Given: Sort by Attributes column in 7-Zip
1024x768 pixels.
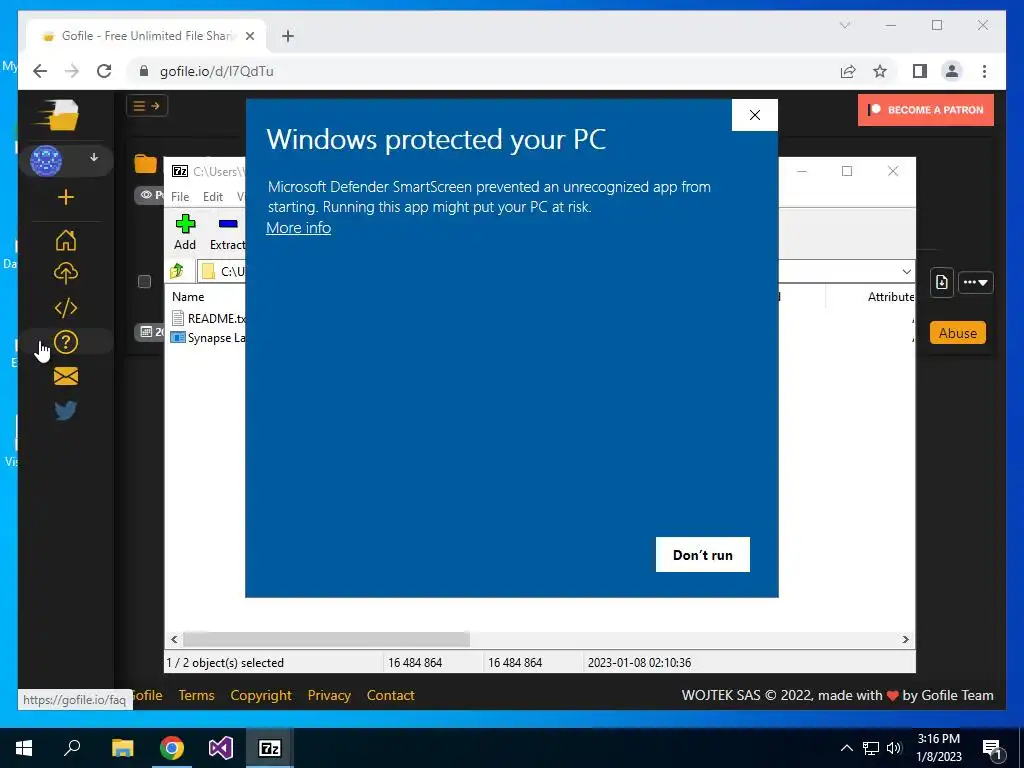Looking at the screenshot, I should pos(891,296).
